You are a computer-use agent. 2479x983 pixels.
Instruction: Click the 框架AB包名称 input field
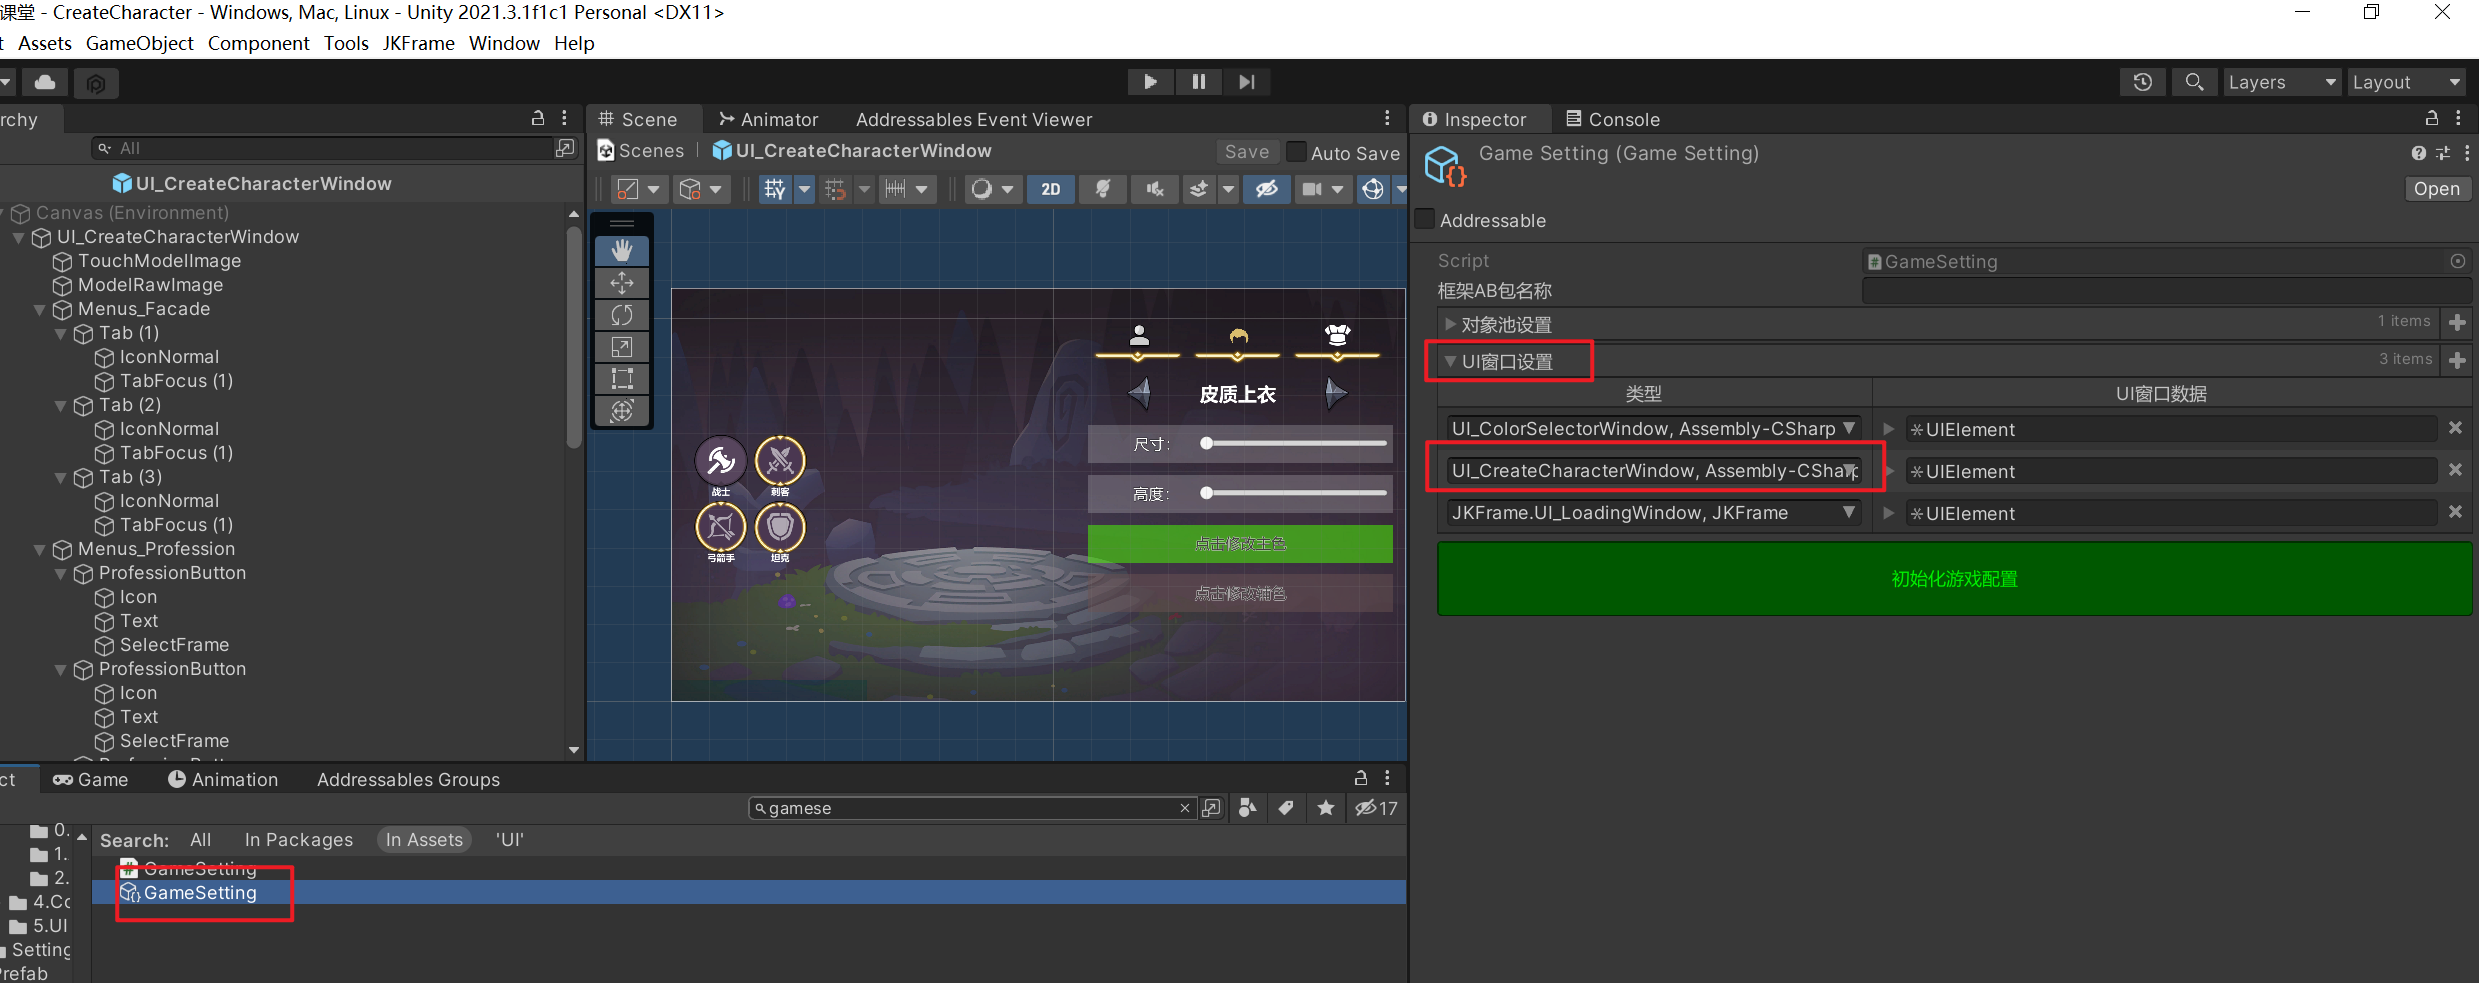[2165, 291]
